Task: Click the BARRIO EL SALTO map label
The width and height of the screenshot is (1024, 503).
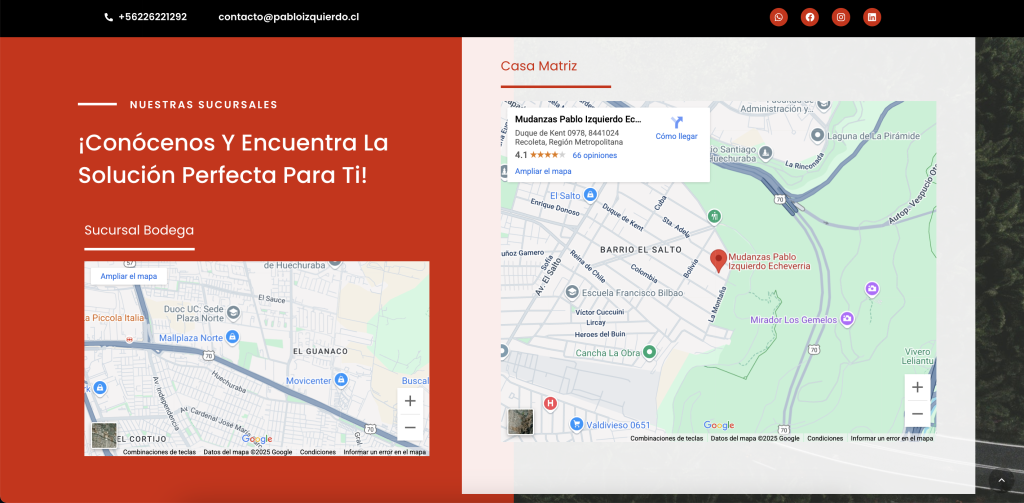Action: (x=641, y=250)
